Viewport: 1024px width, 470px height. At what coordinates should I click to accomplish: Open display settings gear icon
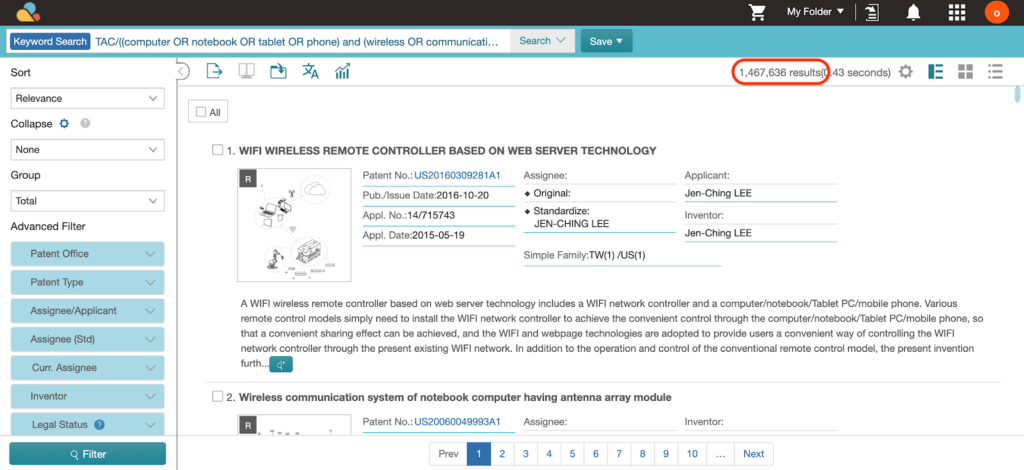point(906,72)
